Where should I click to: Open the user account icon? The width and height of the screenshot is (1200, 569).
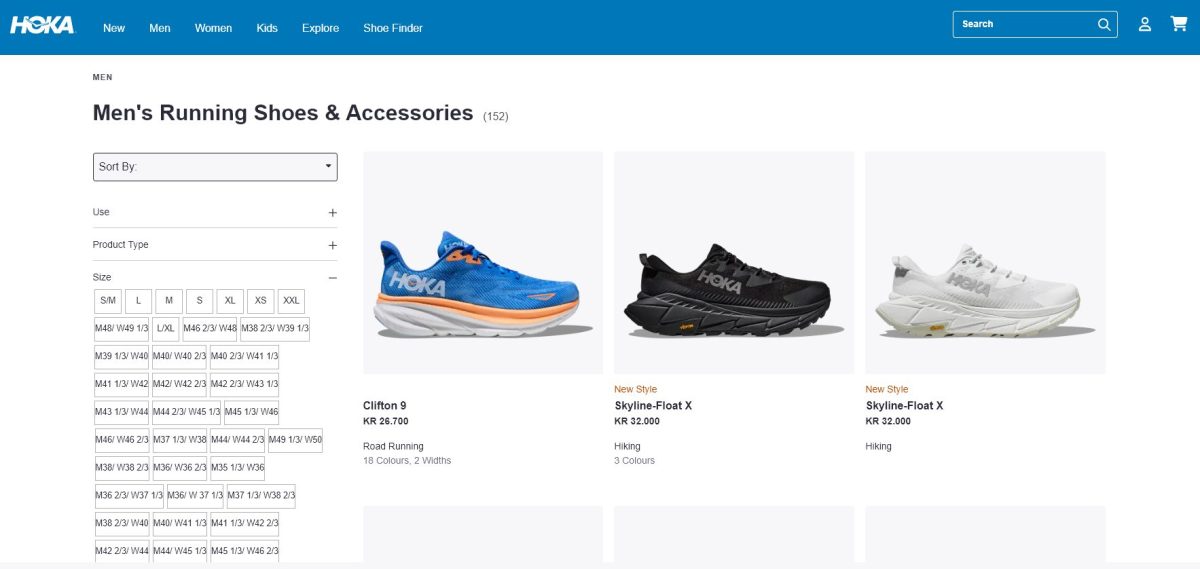coord(1145,24)
